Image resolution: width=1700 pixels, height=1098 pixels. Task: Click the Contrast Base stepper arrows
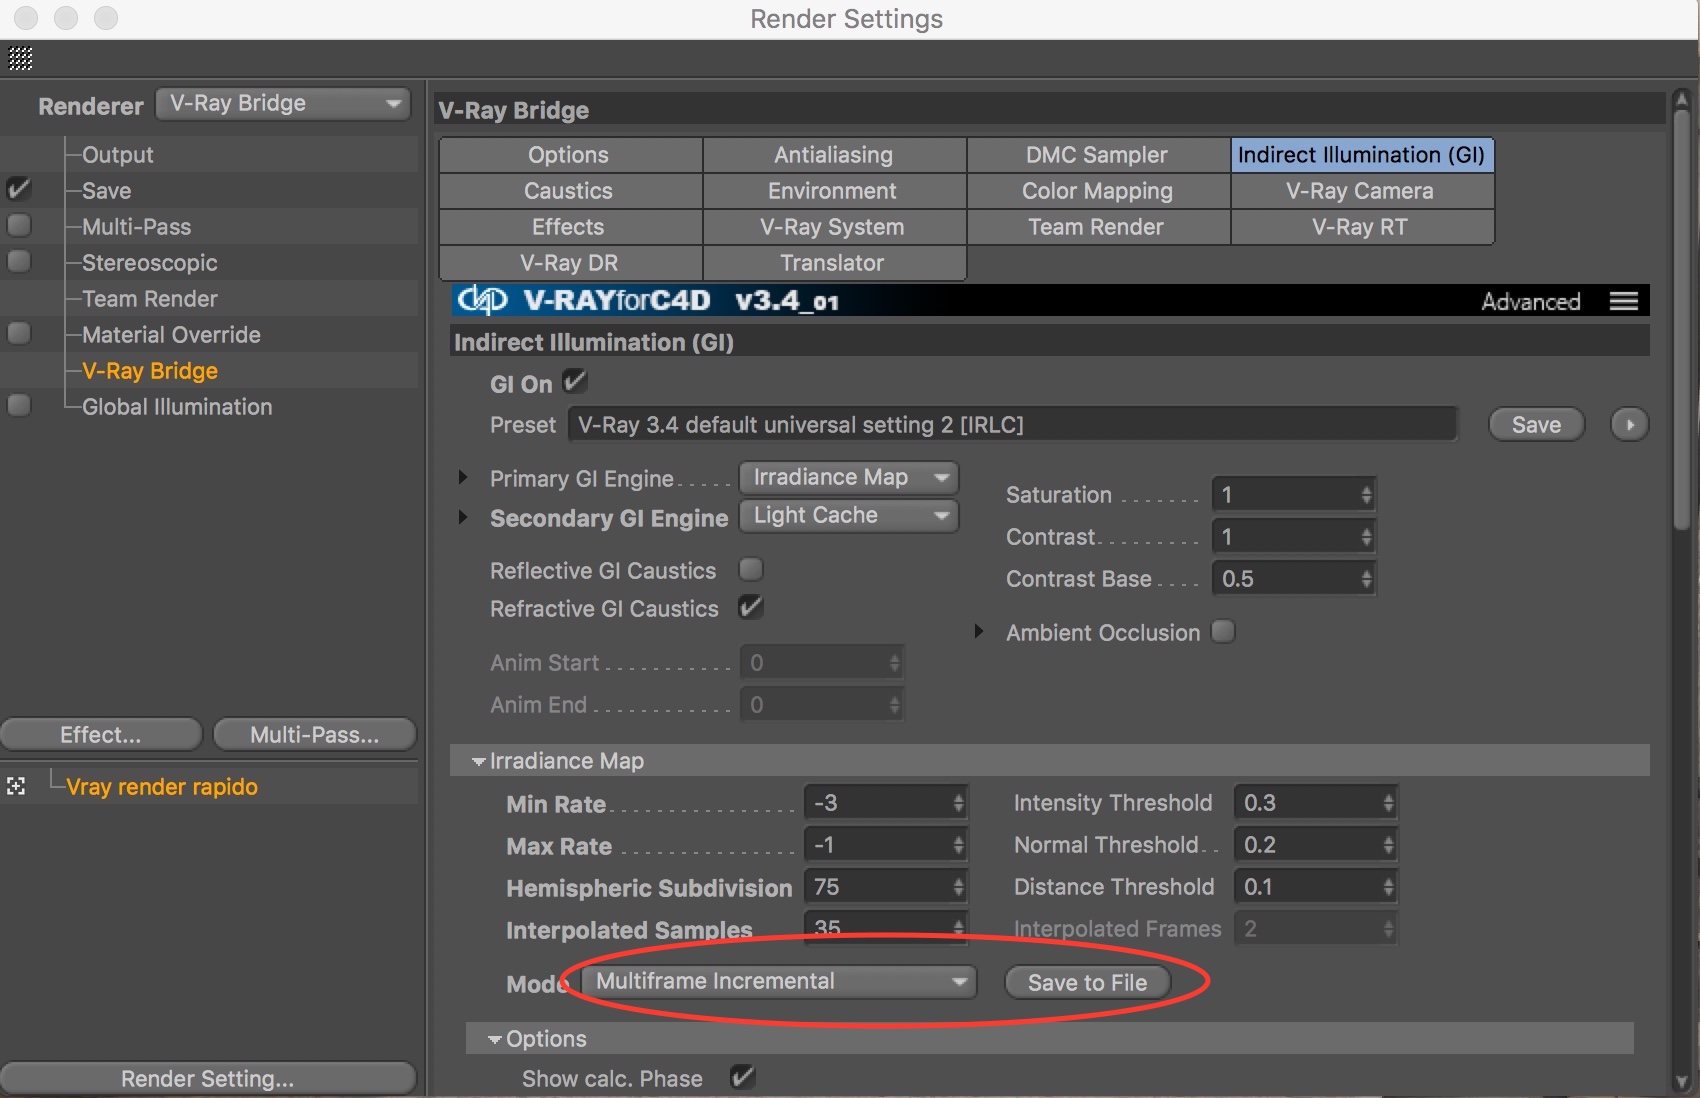click(x=1366, y=579)
